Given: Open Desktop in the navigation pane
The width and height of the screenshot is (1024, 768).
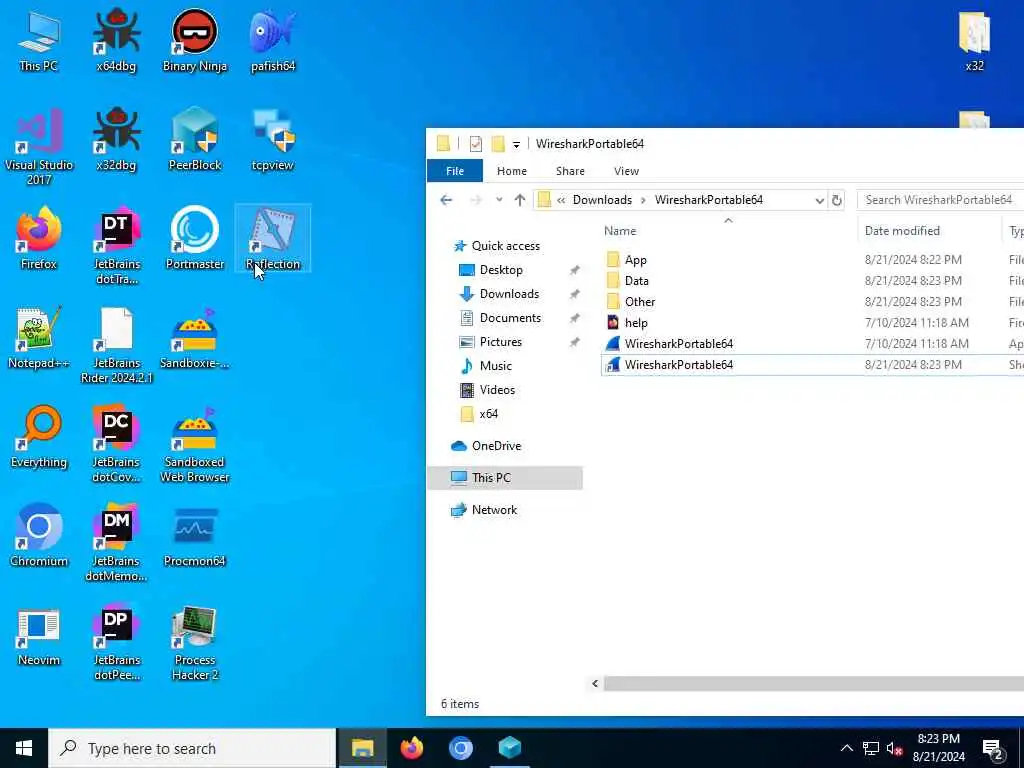Looking at the screenshot, I should click(x=500, y=270).
